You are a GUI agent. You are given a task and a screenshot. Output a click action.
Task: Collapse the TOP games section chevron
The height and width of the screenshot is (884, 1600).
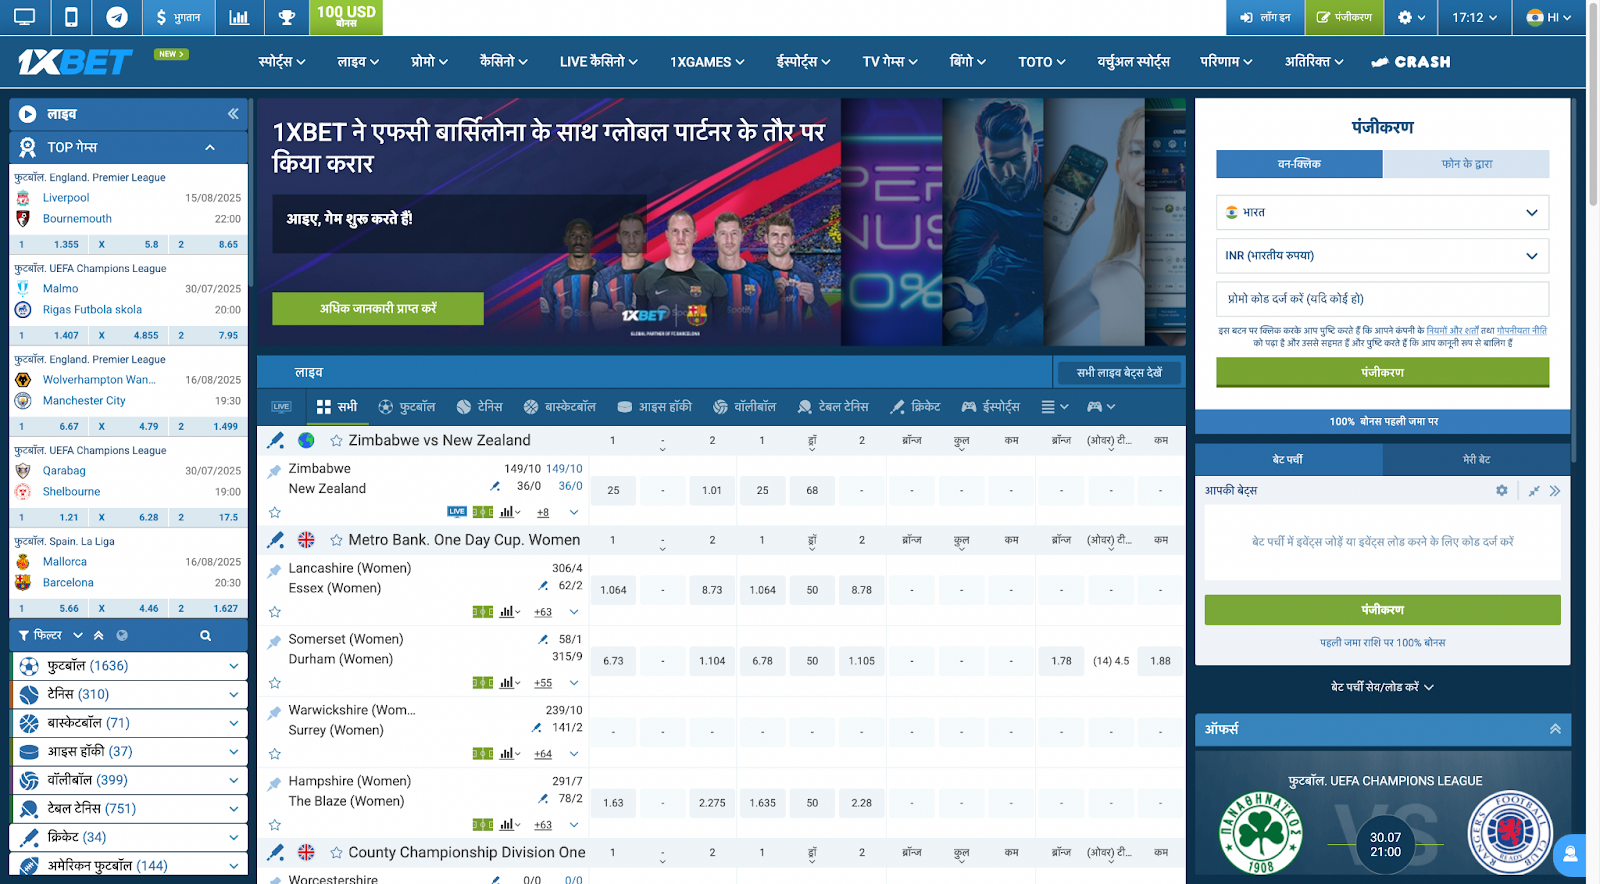(x=210, y=147)
